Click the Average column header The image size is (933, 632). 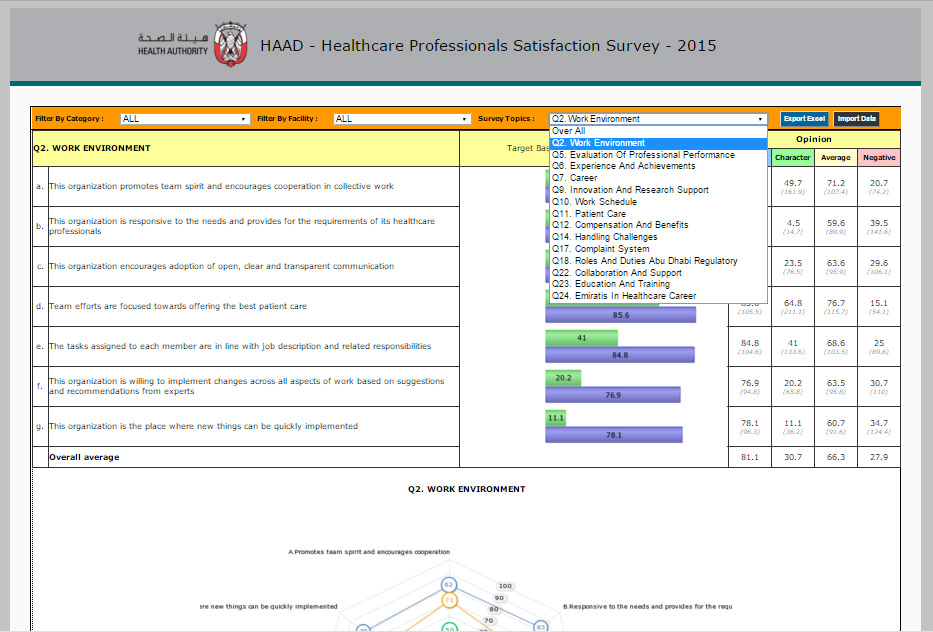(x=836, y=158)
